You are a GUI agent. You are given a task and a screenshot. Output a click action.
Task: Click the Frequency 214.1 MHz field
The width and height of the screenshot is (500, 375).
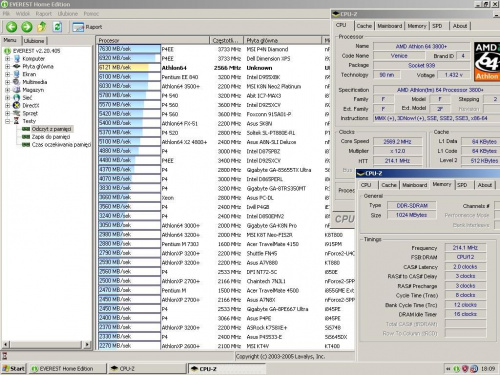coord(465,248)
